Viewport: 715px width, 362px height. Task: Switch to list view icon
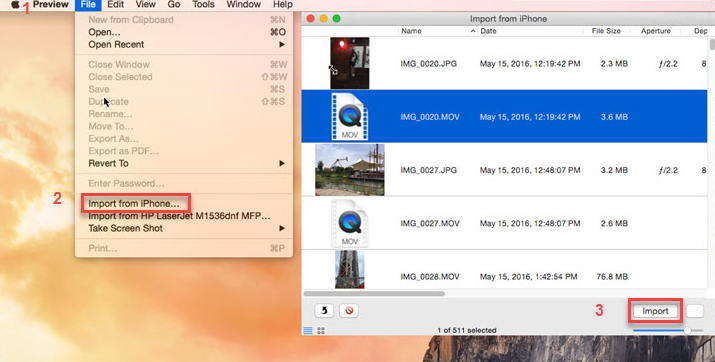click(308, 331)
